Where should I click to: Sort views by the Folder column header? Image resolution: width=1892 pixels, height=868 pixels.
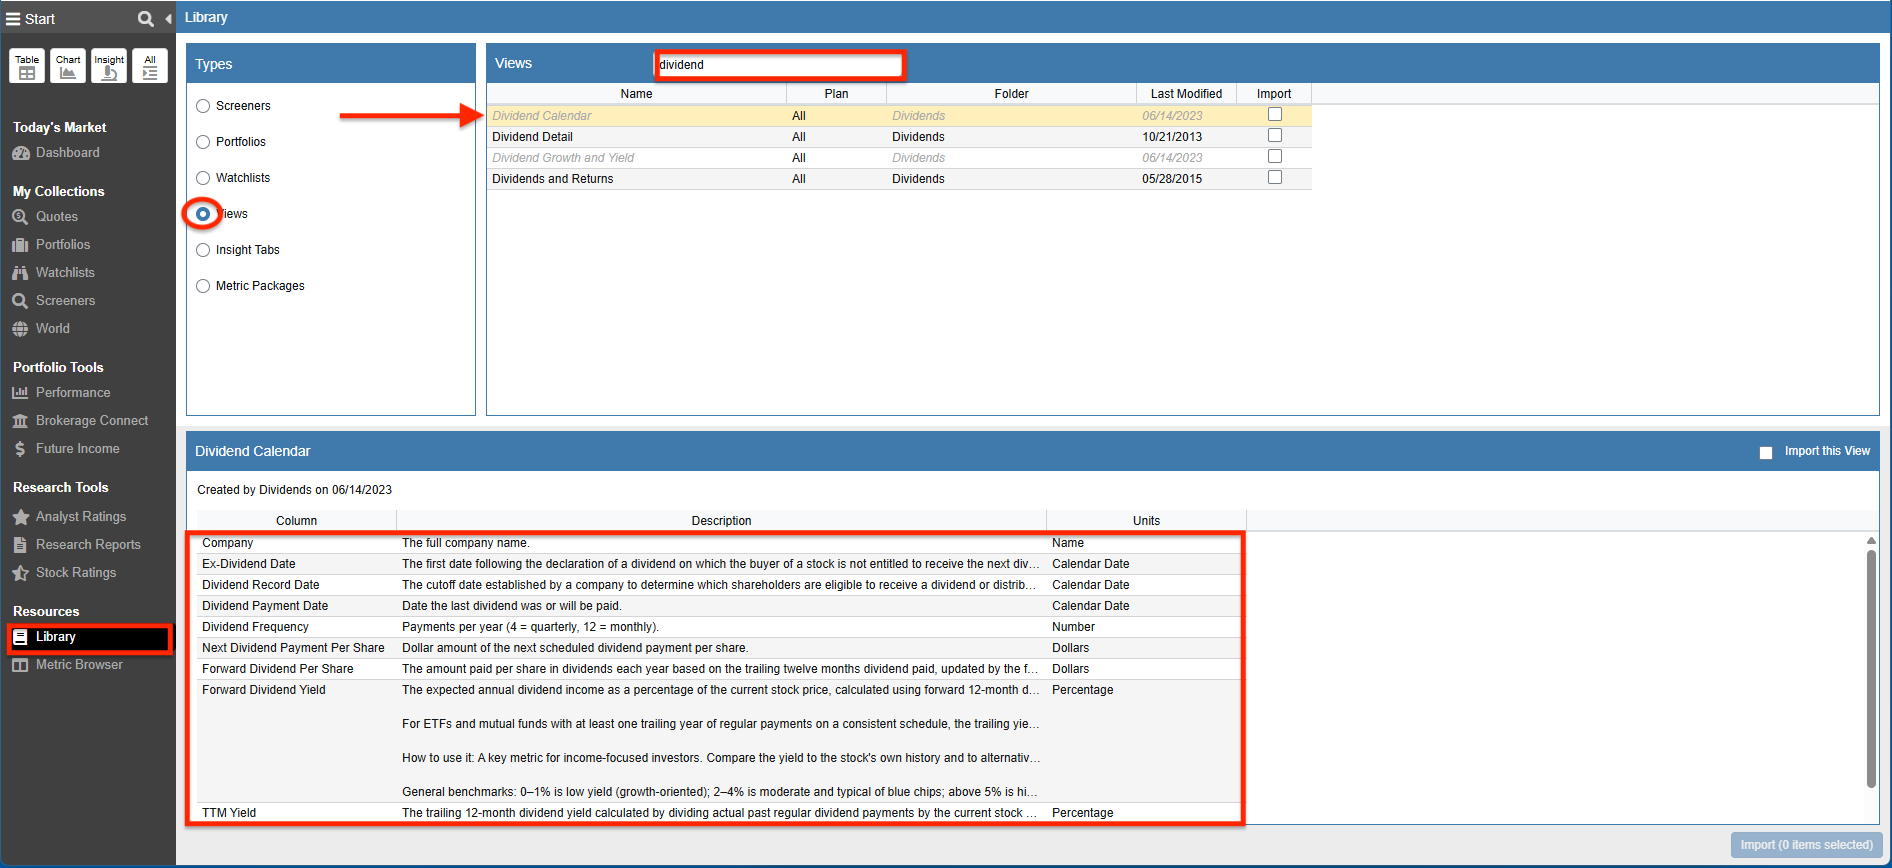coord(1011,94)
